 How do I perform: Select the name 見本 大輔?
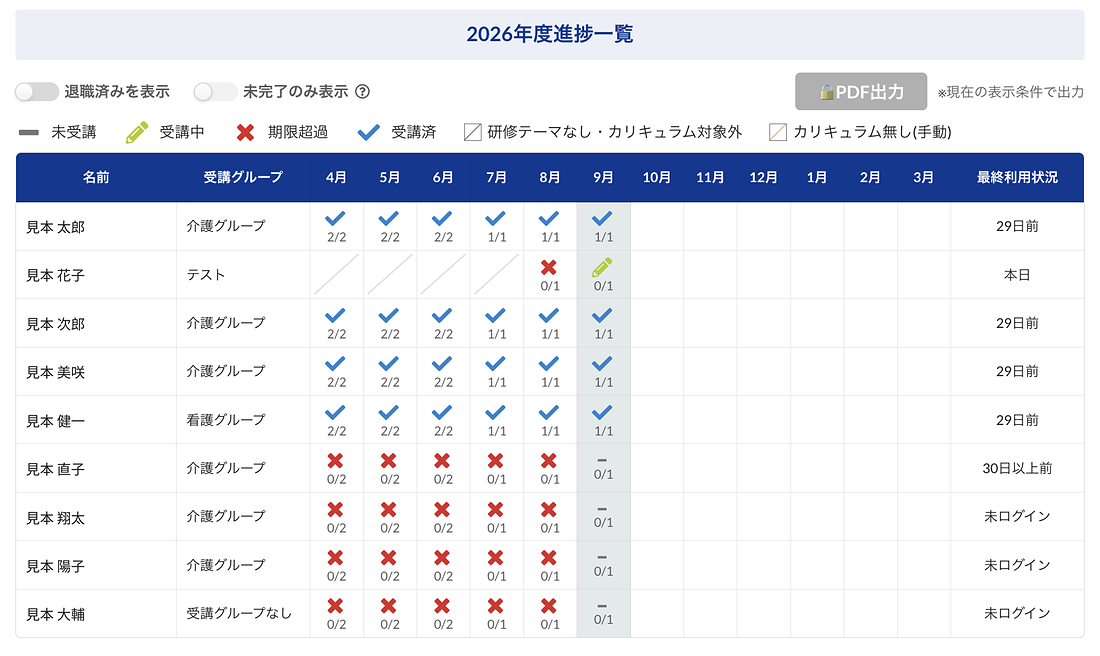click(55, 615)
